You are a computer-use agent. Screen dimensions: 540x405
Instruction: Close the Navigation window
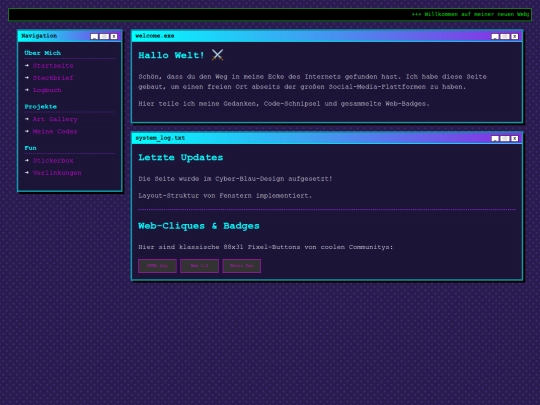pyautogui.click(x=114, y=37)
